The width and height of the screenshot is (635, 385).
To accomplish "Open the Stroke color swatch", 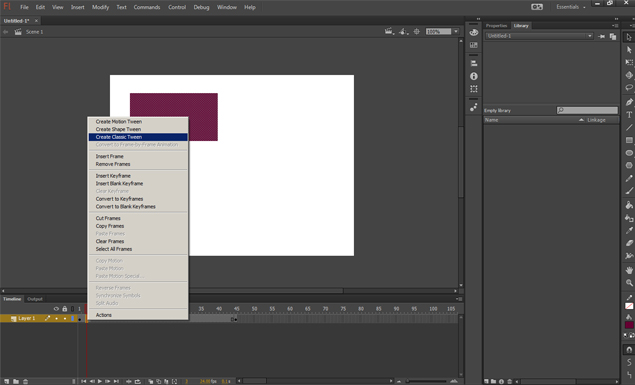I will [x=629, y=306].
